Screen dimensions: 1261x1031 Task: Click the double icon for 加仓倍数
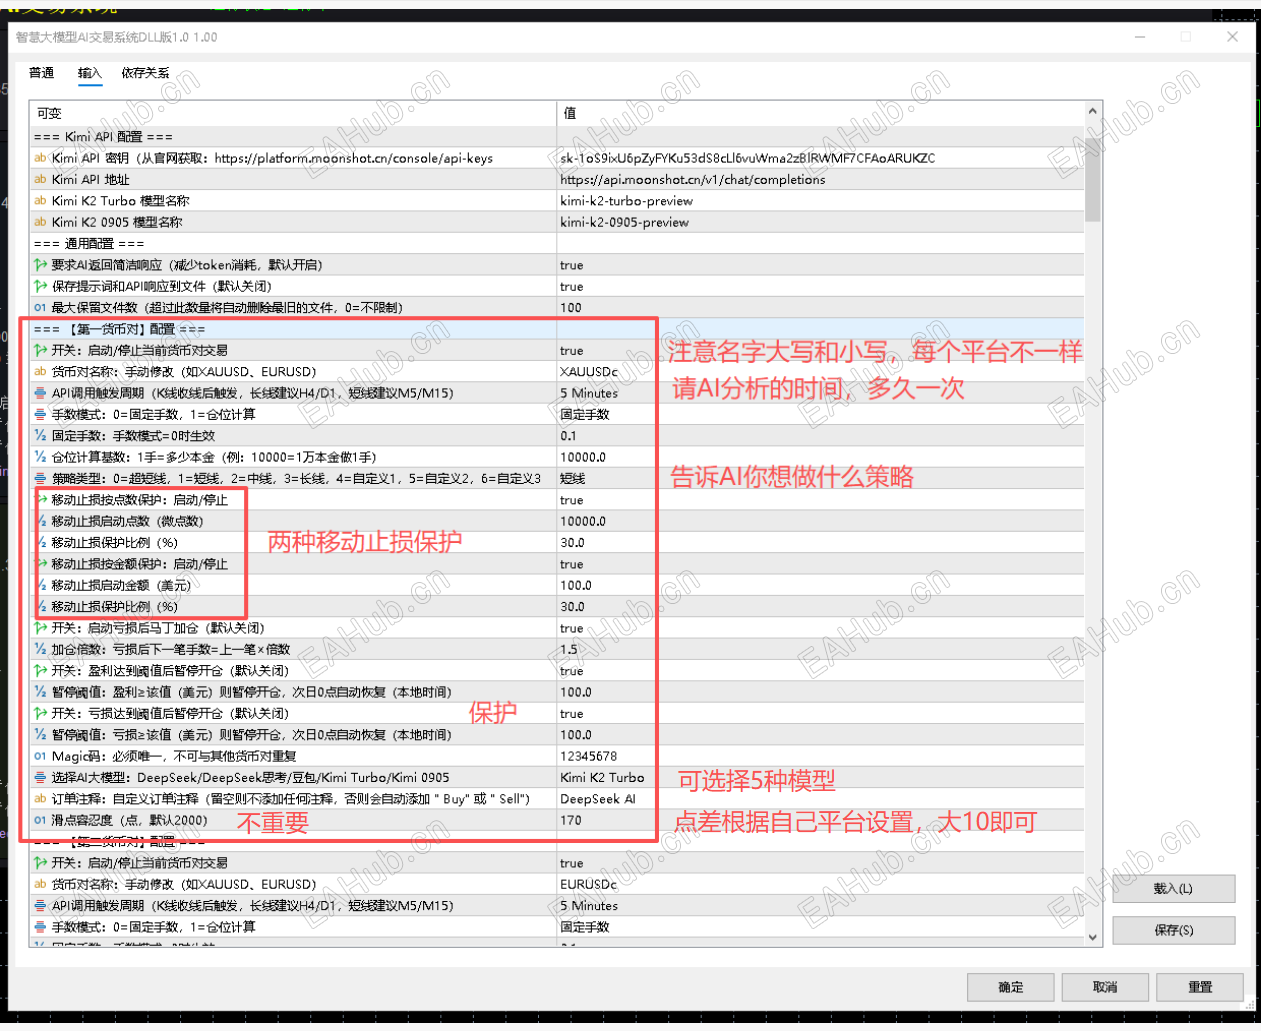[40, 649]
